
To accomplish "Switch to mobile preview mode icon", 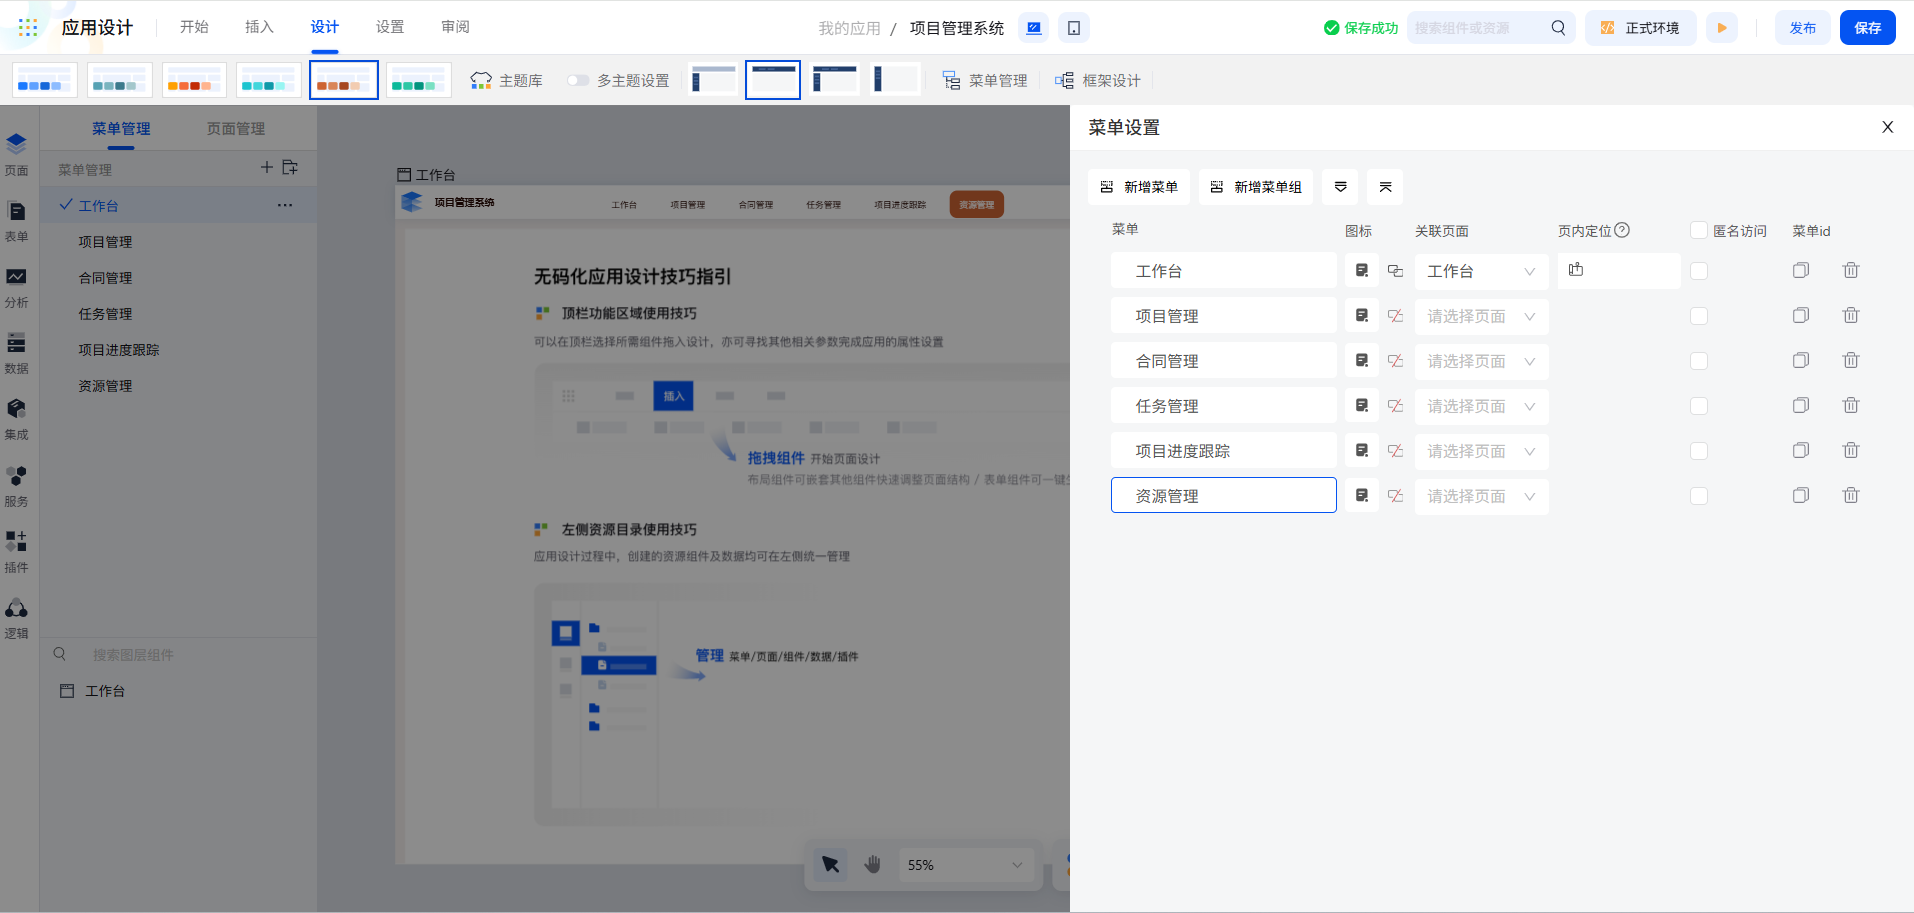I will [x=1073, y=27].
